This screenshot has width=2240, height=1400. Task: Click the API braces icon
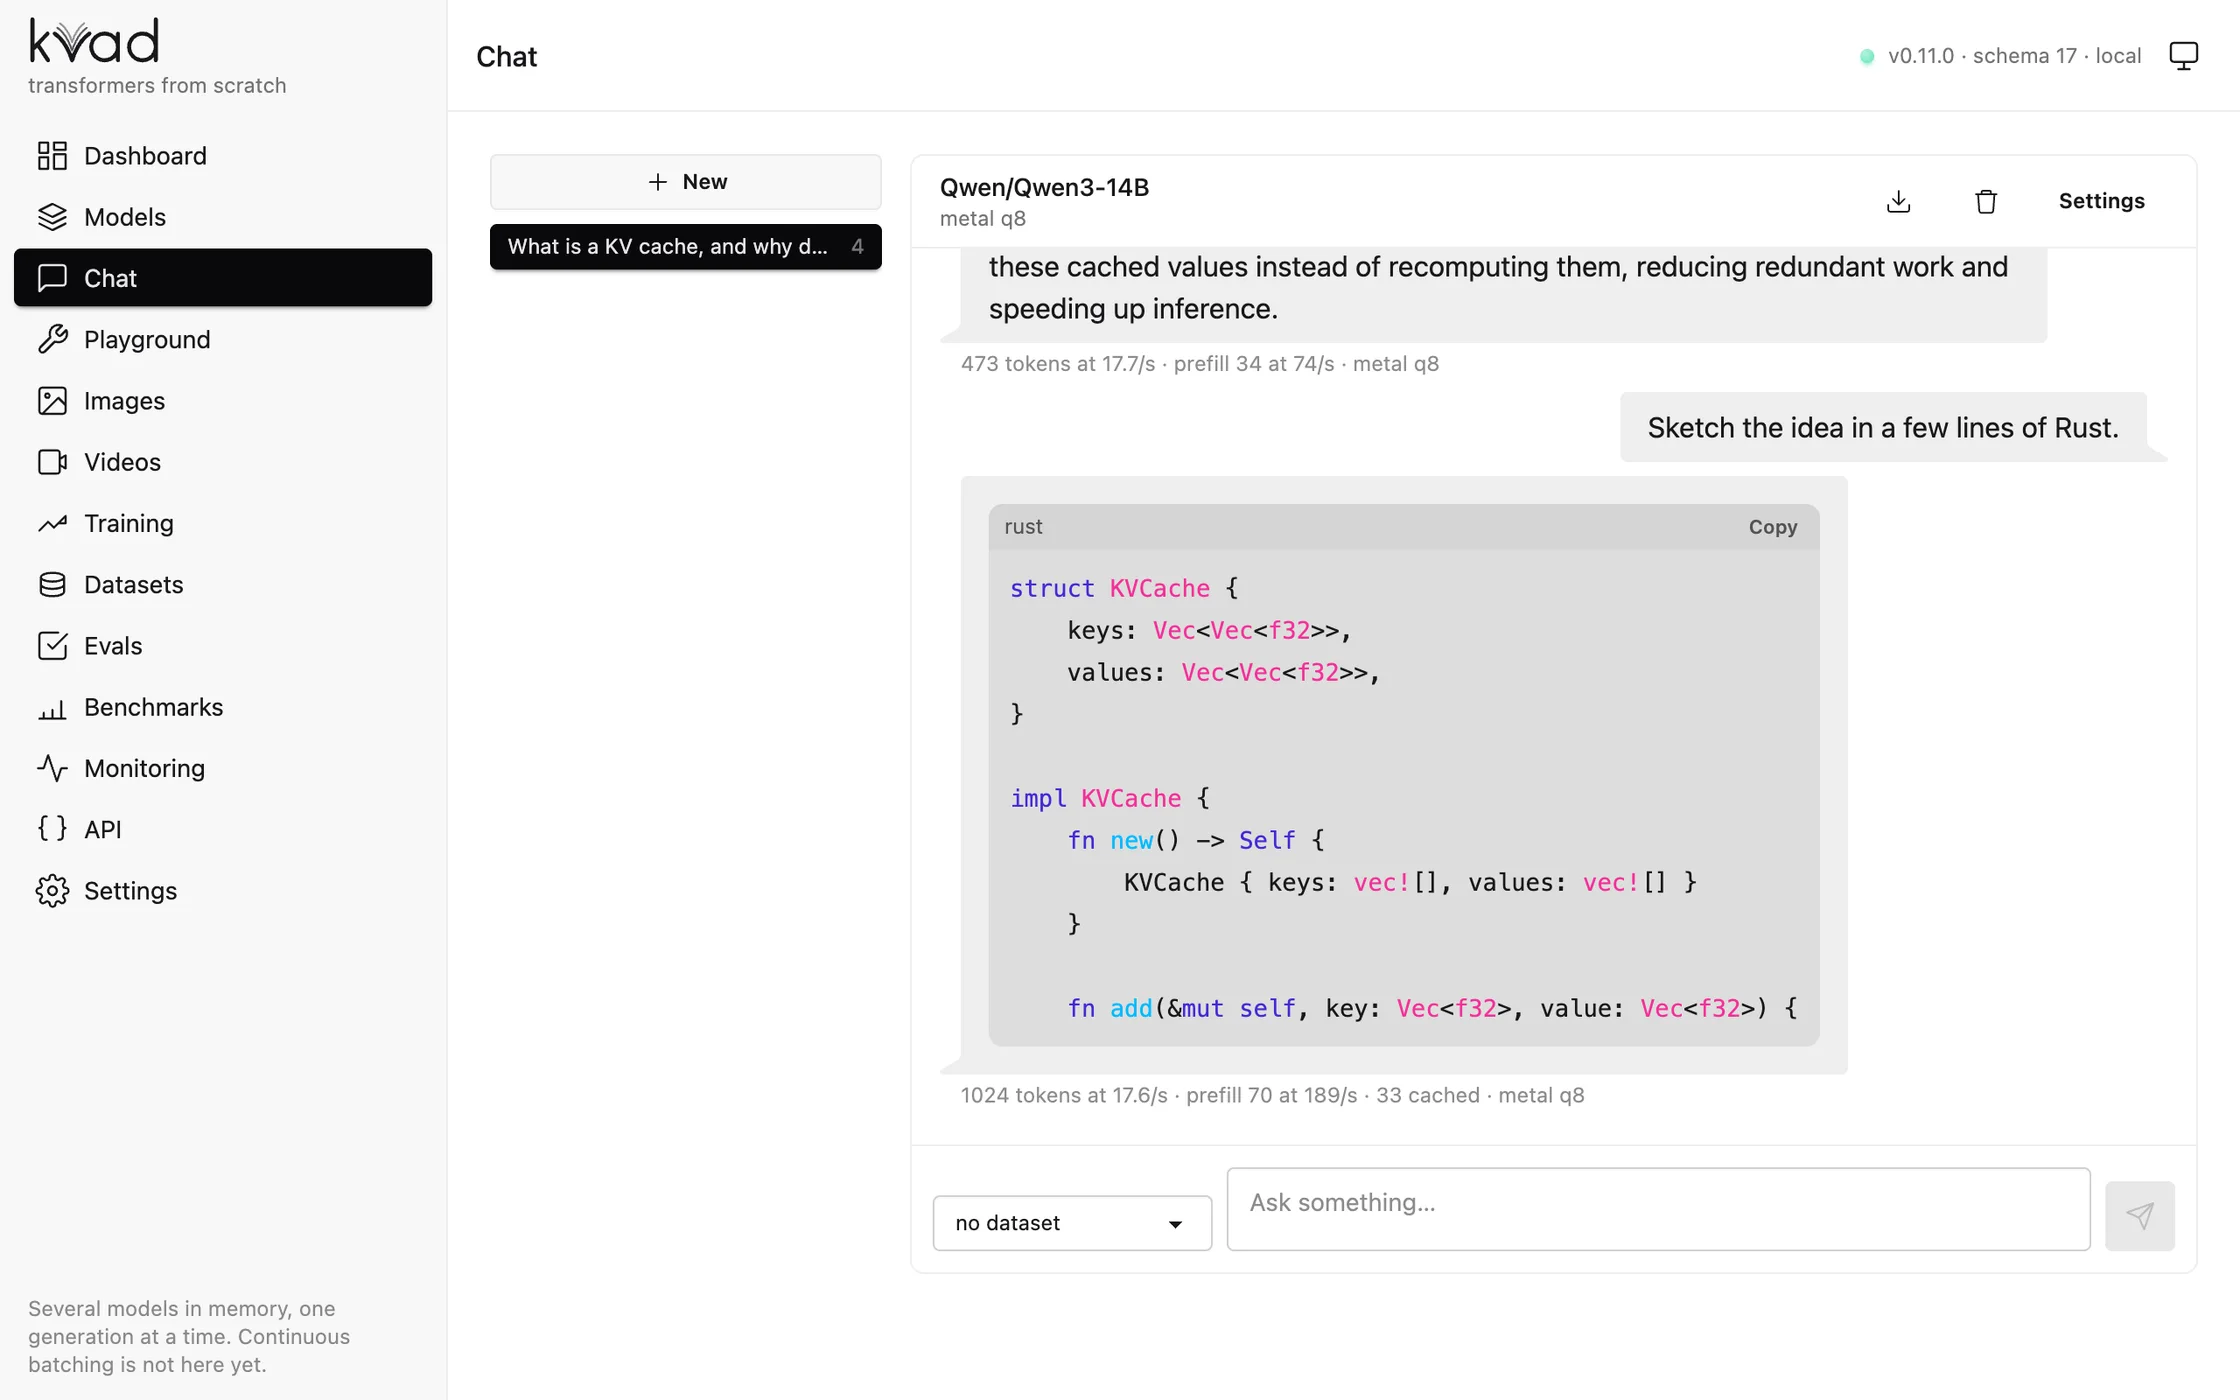[x=52, y=829]
